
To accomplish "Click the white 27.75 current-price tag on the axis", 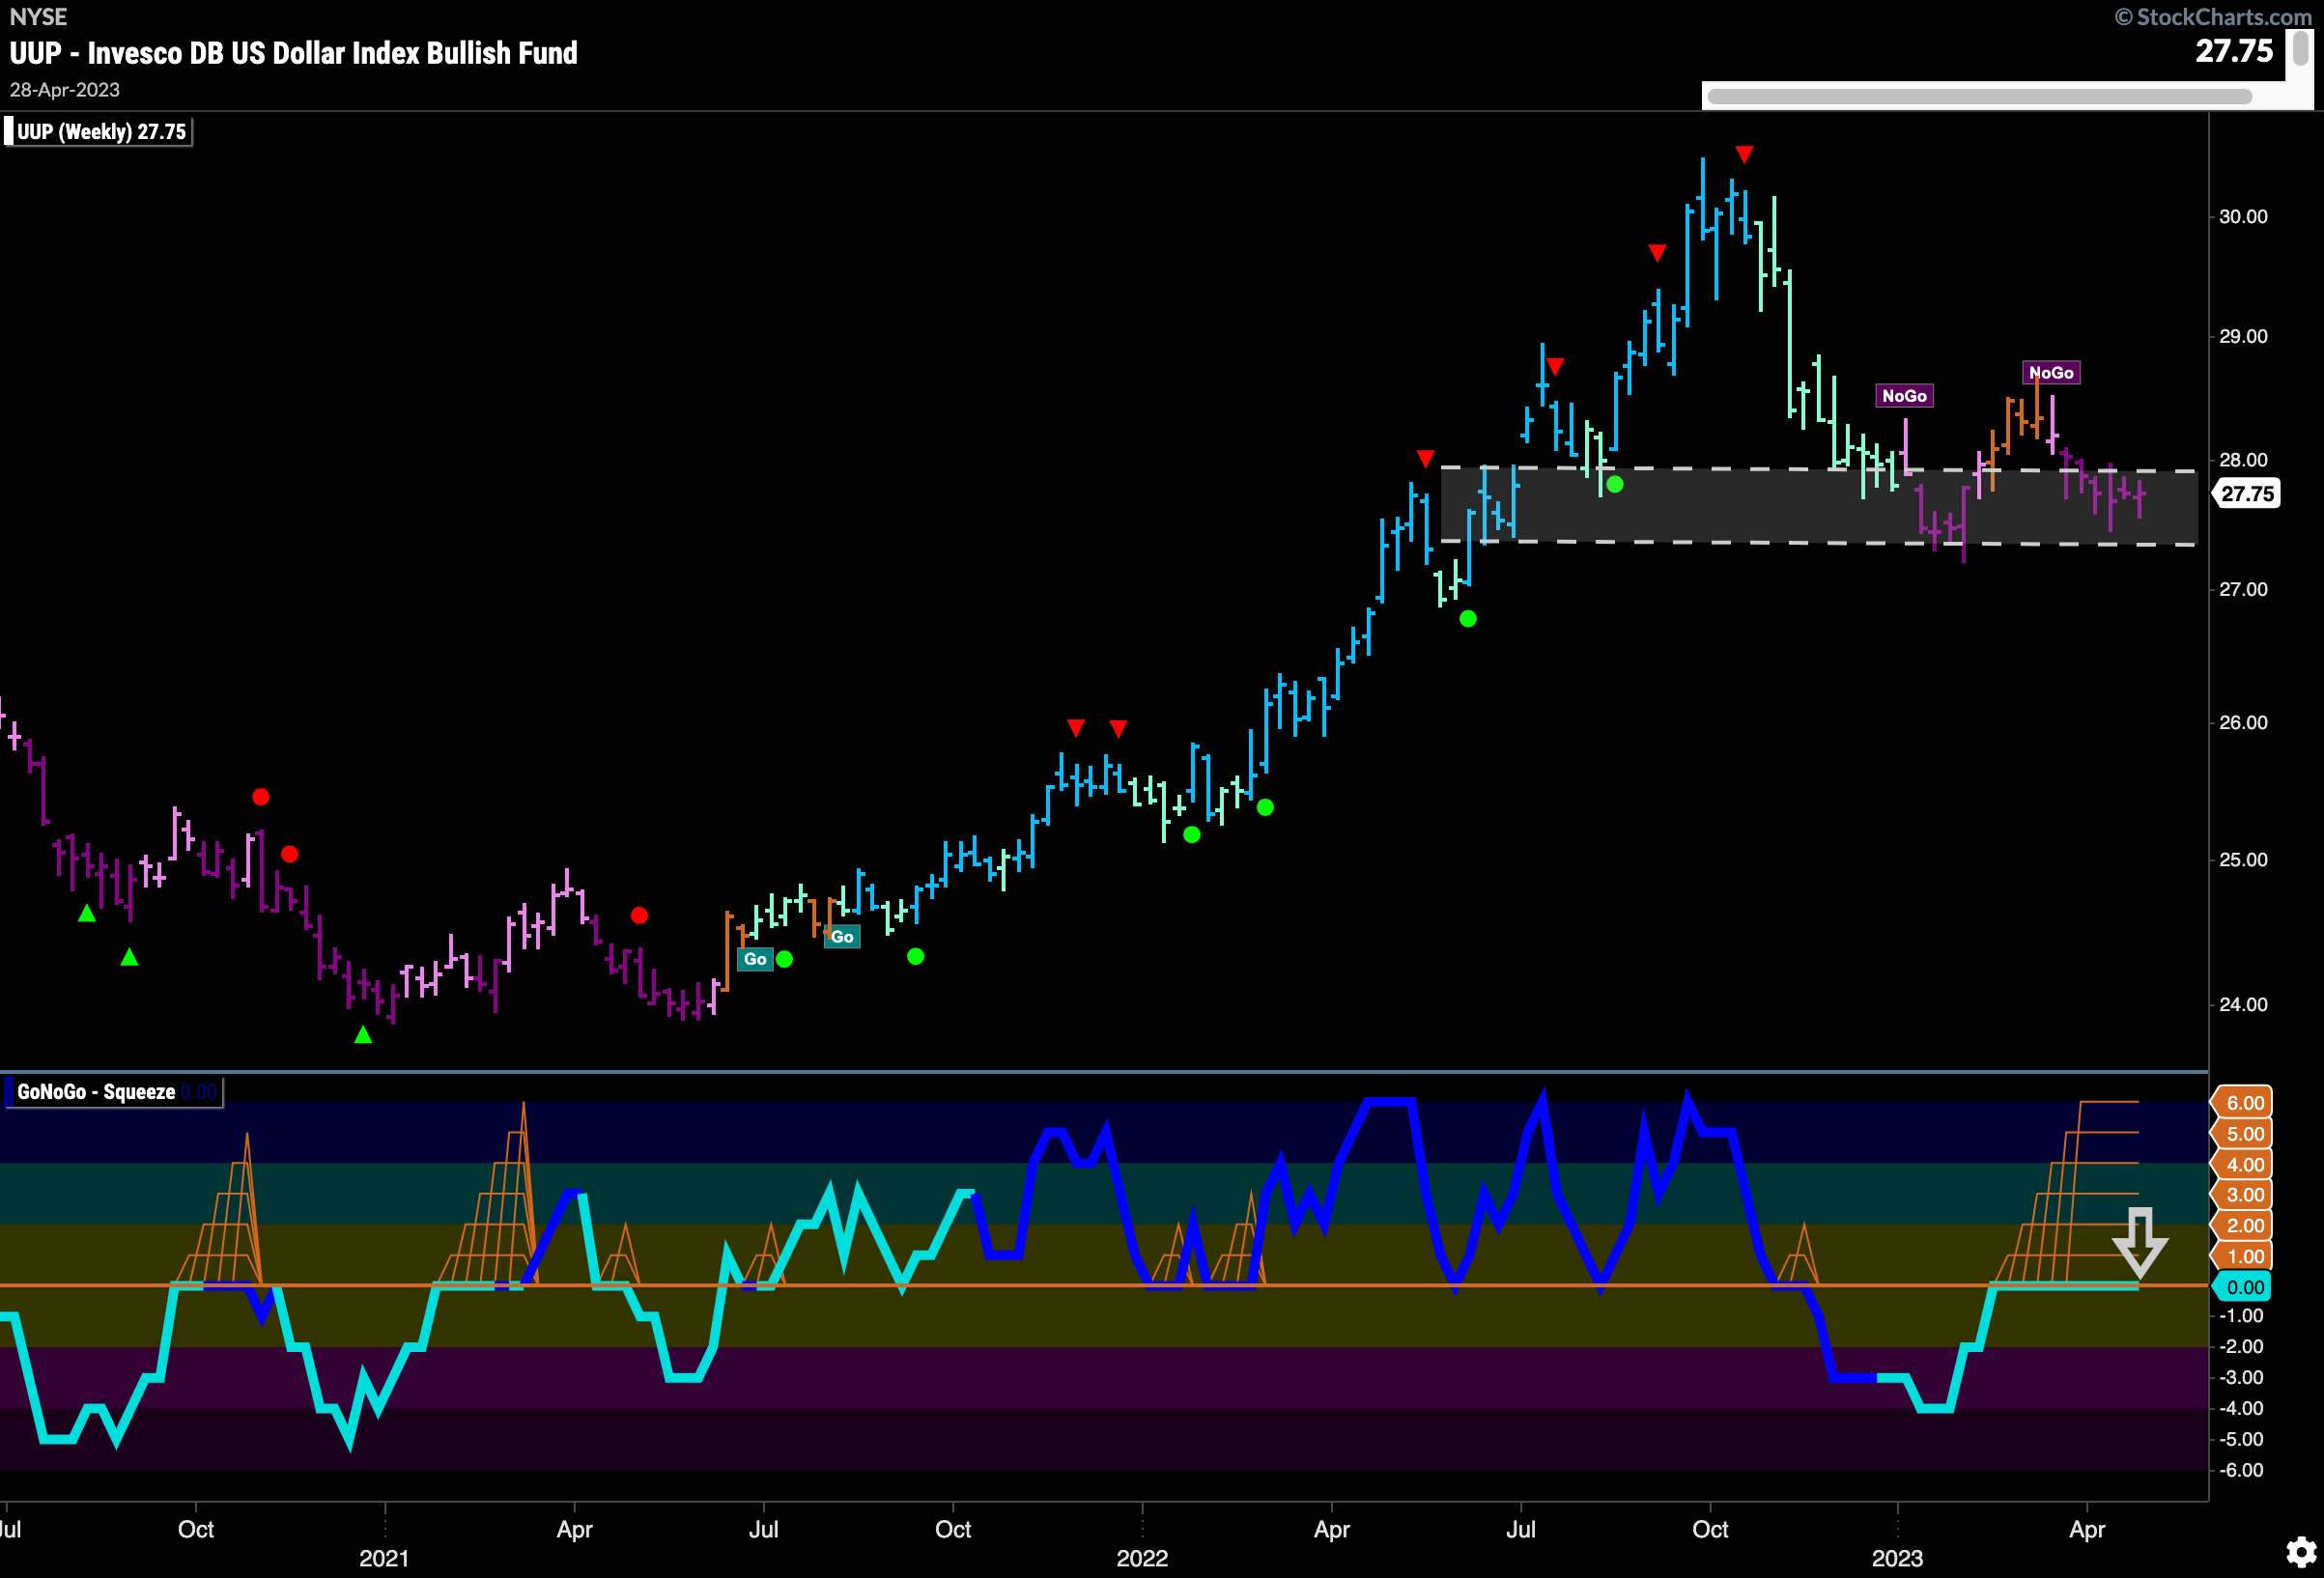I will pos(2247,494).
